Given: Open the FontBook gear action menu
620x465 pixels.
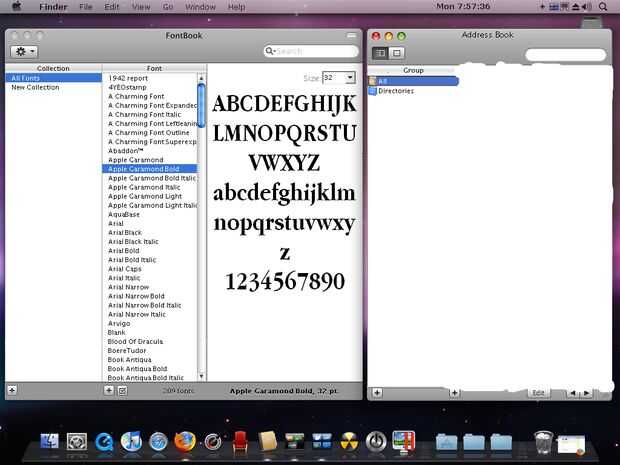Looking at the screenshot, I should [x=24, y=51].
